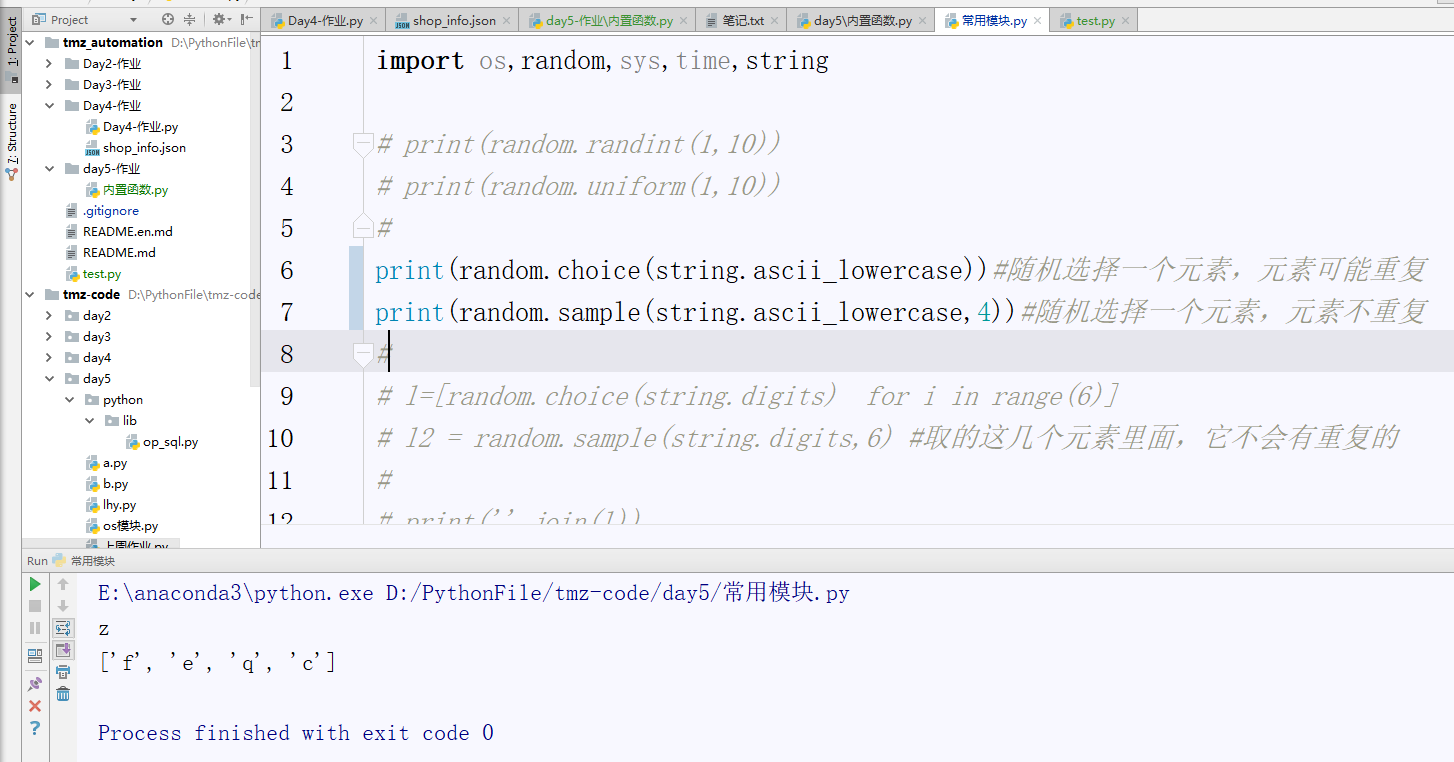Switch to the Day4-作业.py editor tab

pos(325,20)
